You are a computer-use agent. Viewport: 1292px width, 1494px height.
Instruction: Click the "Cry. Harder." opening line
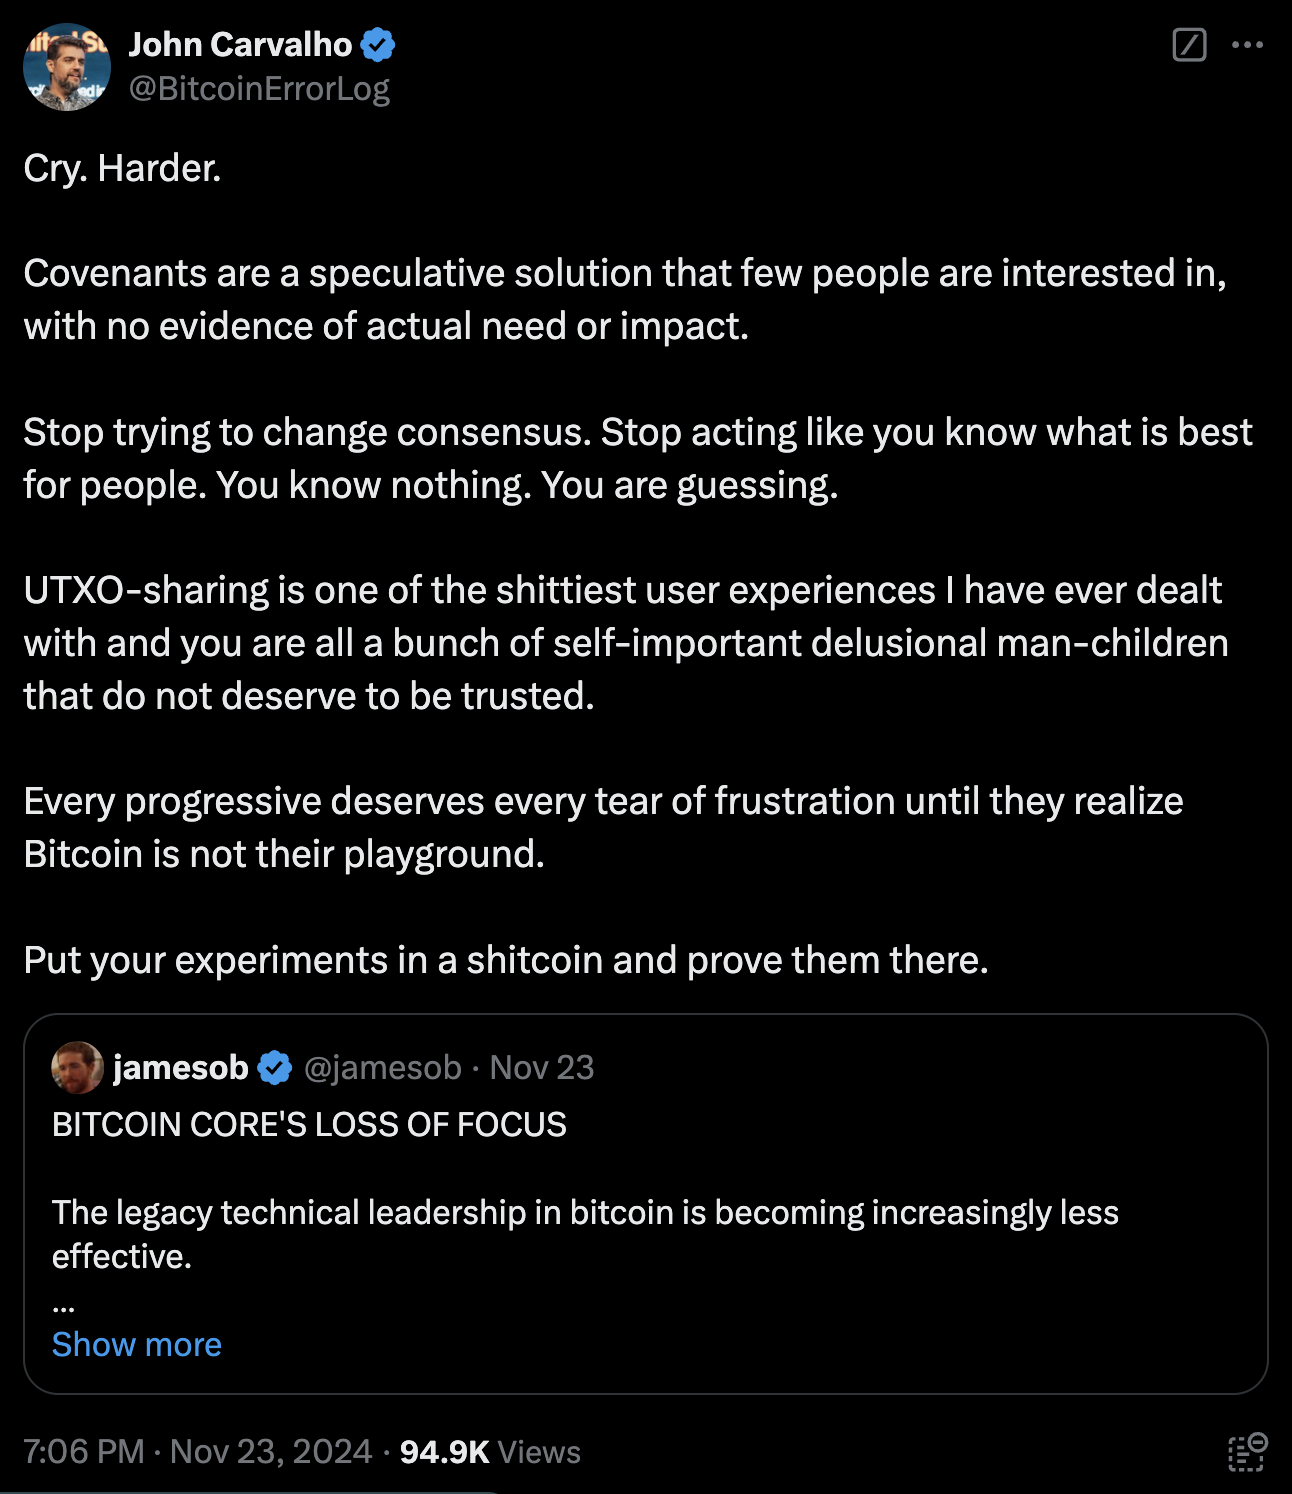(x=122, y=168)
